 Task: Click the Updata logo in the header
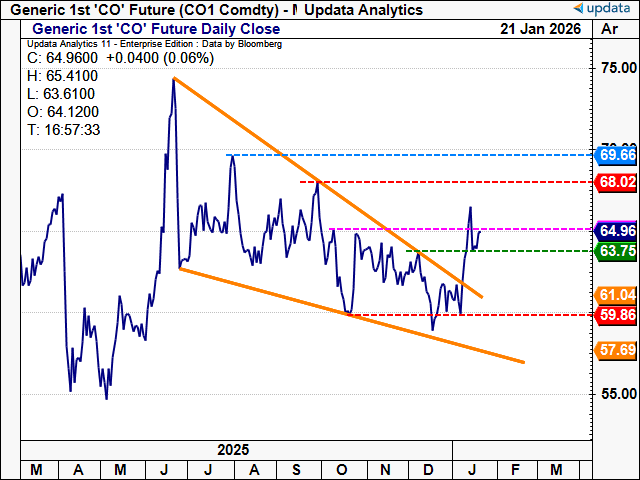(591, 9)
